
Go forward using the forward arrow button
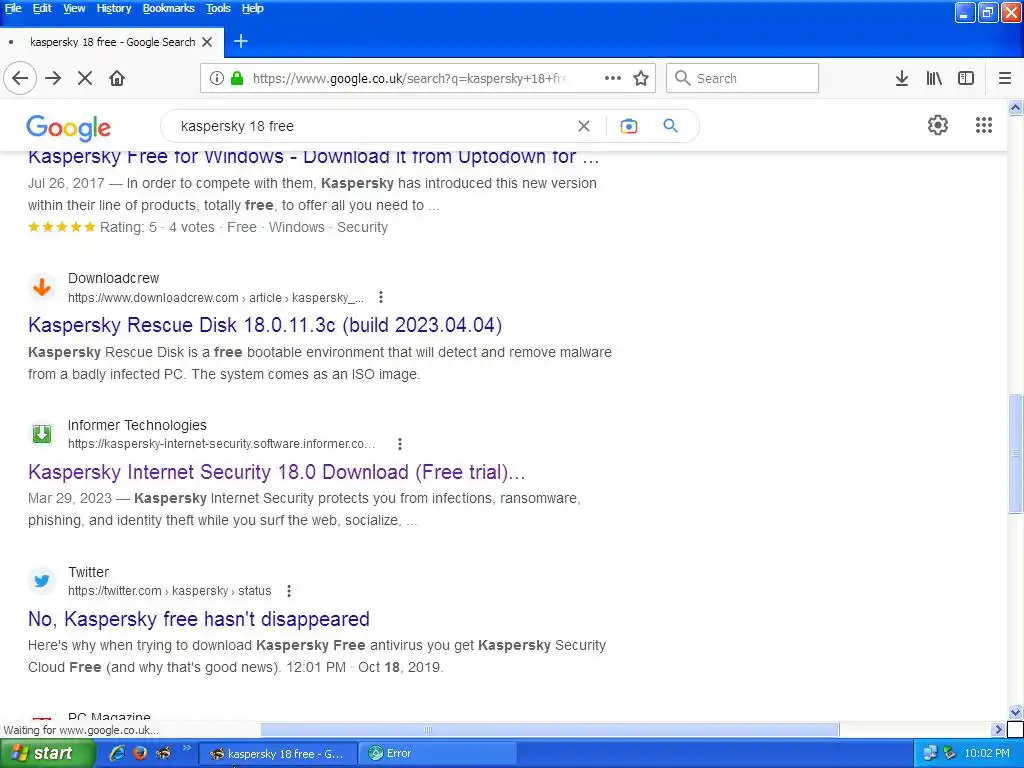click(53, 78)
